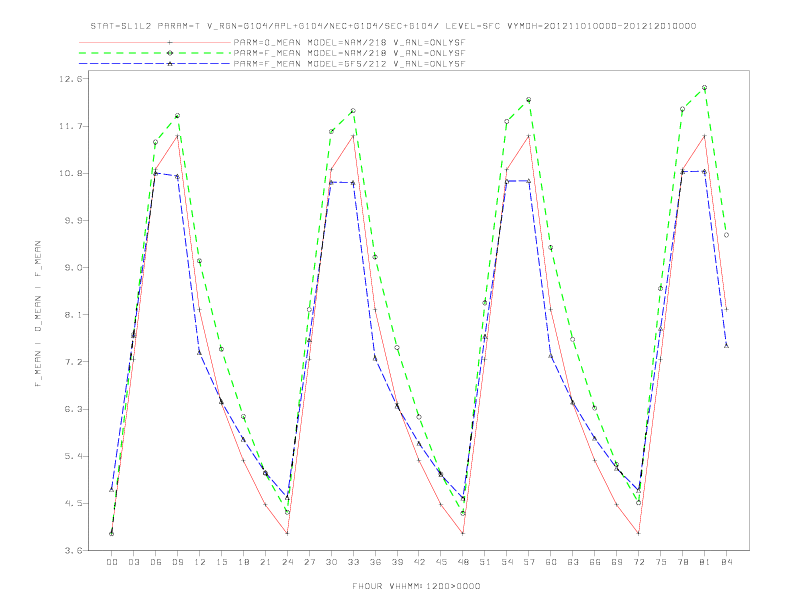This screenshot has width=792, height=612.
Task: Click x-axis hour label 09
Action: (177, 562)
